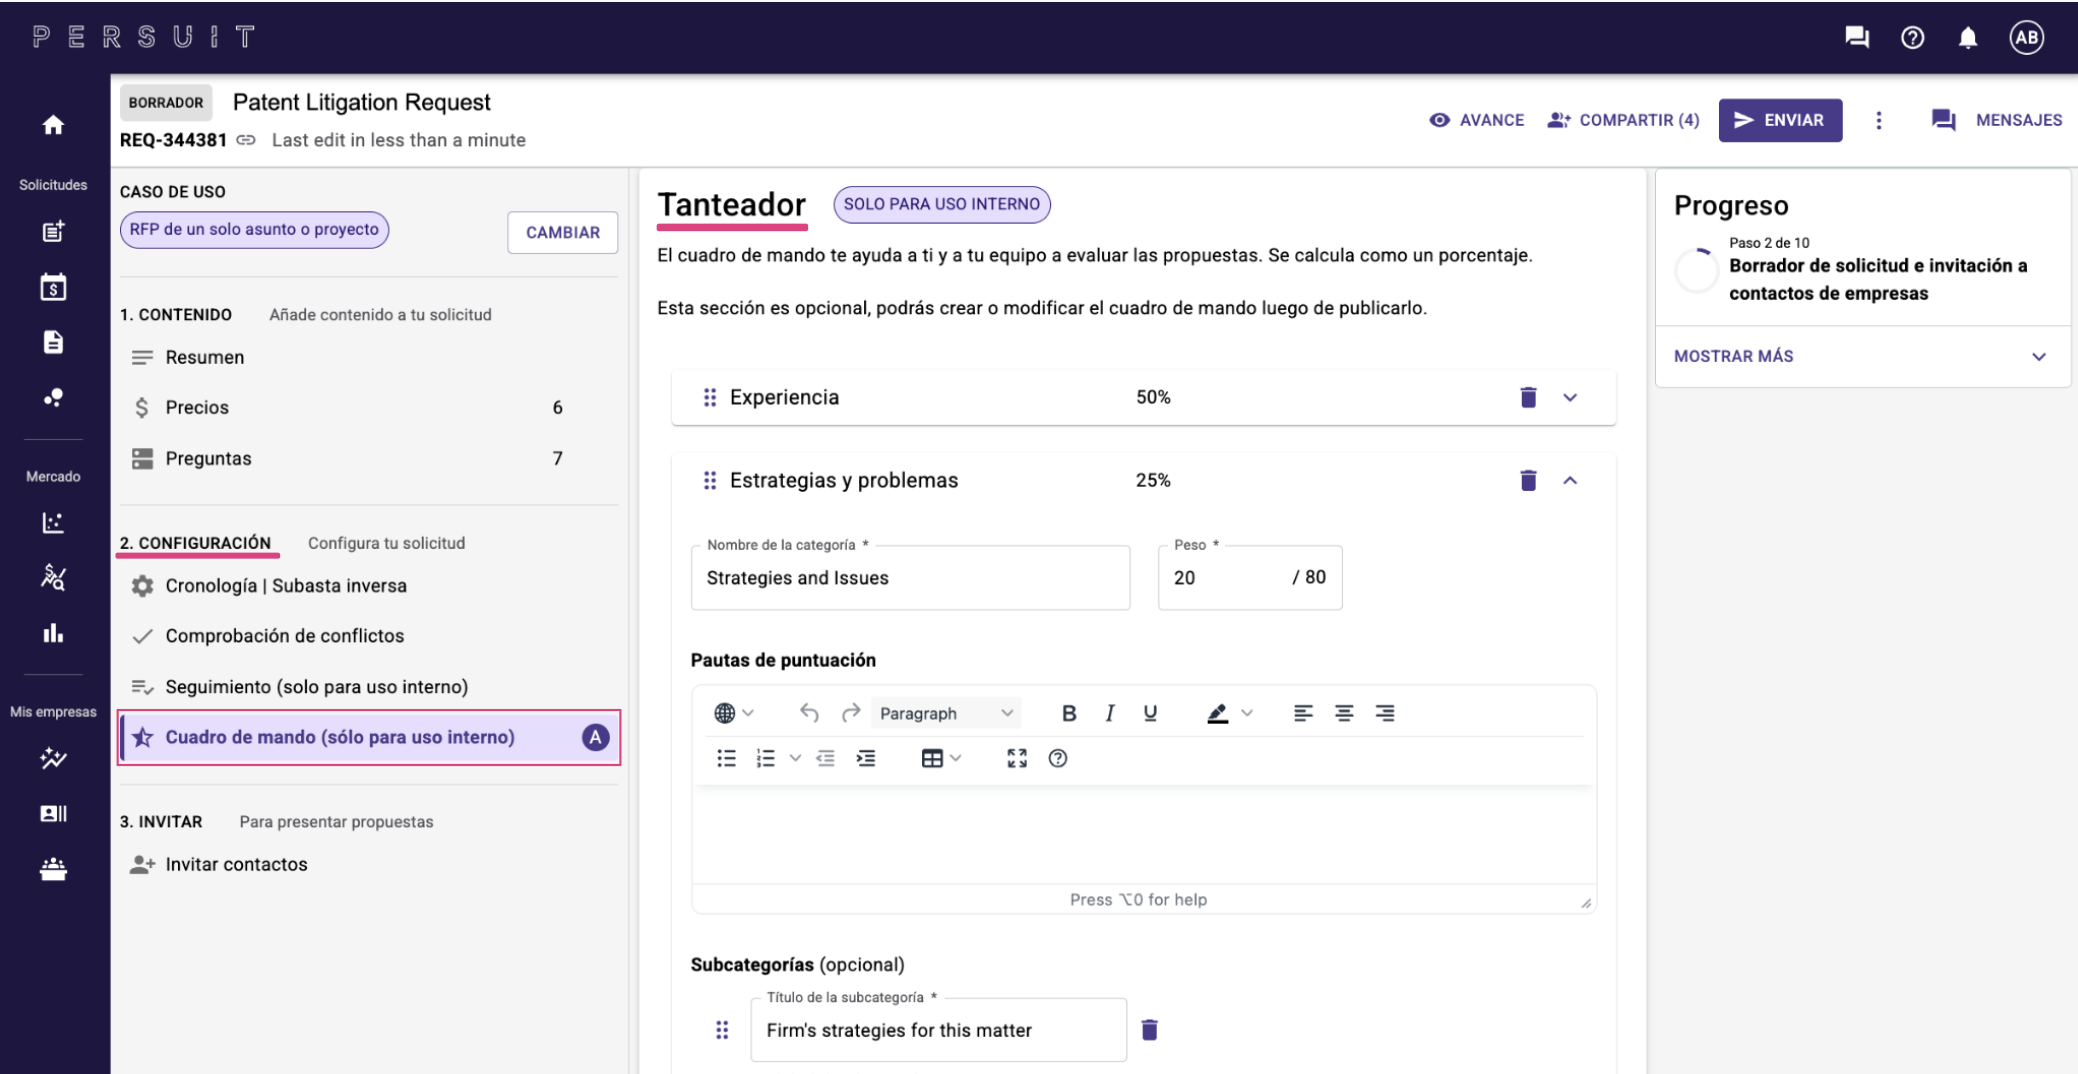
Task: Open the contacts card icon in sidebar
Action: pyautogui.click(x=53, y=813)
